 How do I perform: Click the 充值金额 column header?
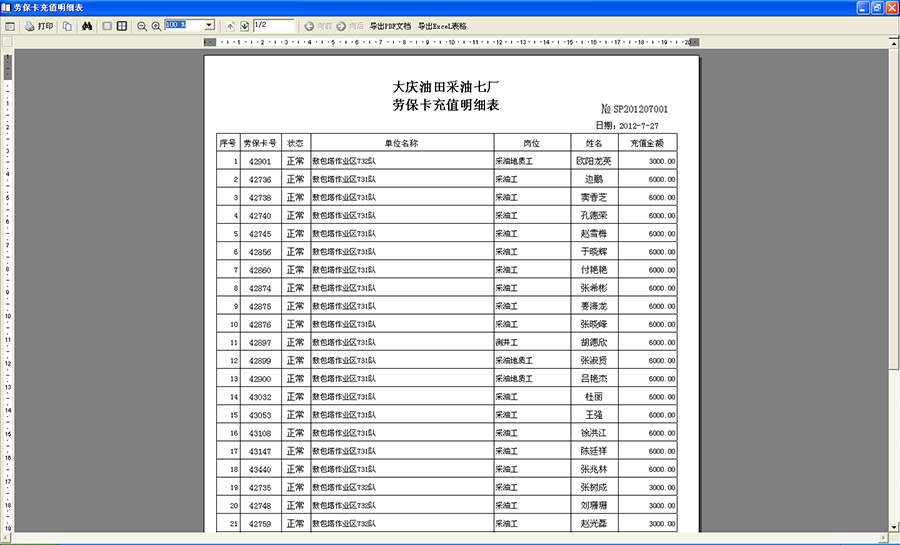647,143
